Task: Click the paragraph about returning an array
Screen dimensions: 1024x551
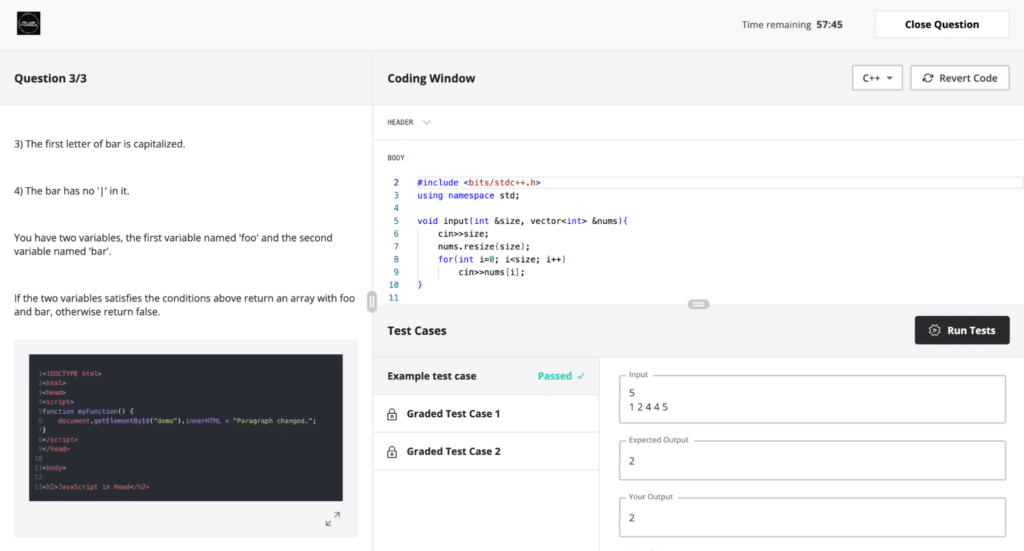Action: 184,305
